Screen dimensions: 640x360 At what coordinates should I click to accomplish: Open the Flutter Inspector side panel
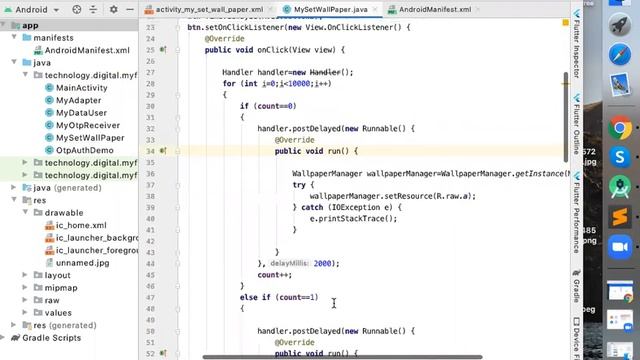(576, 44)
